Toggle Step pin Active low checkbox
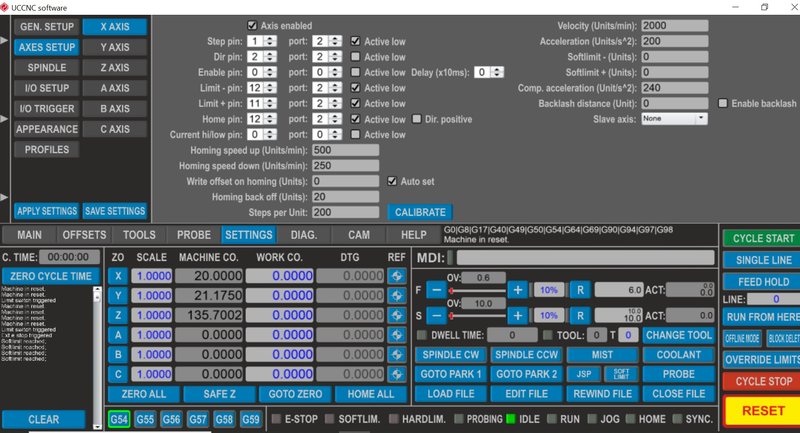The image size is (800, 433). tap(356, 41)
